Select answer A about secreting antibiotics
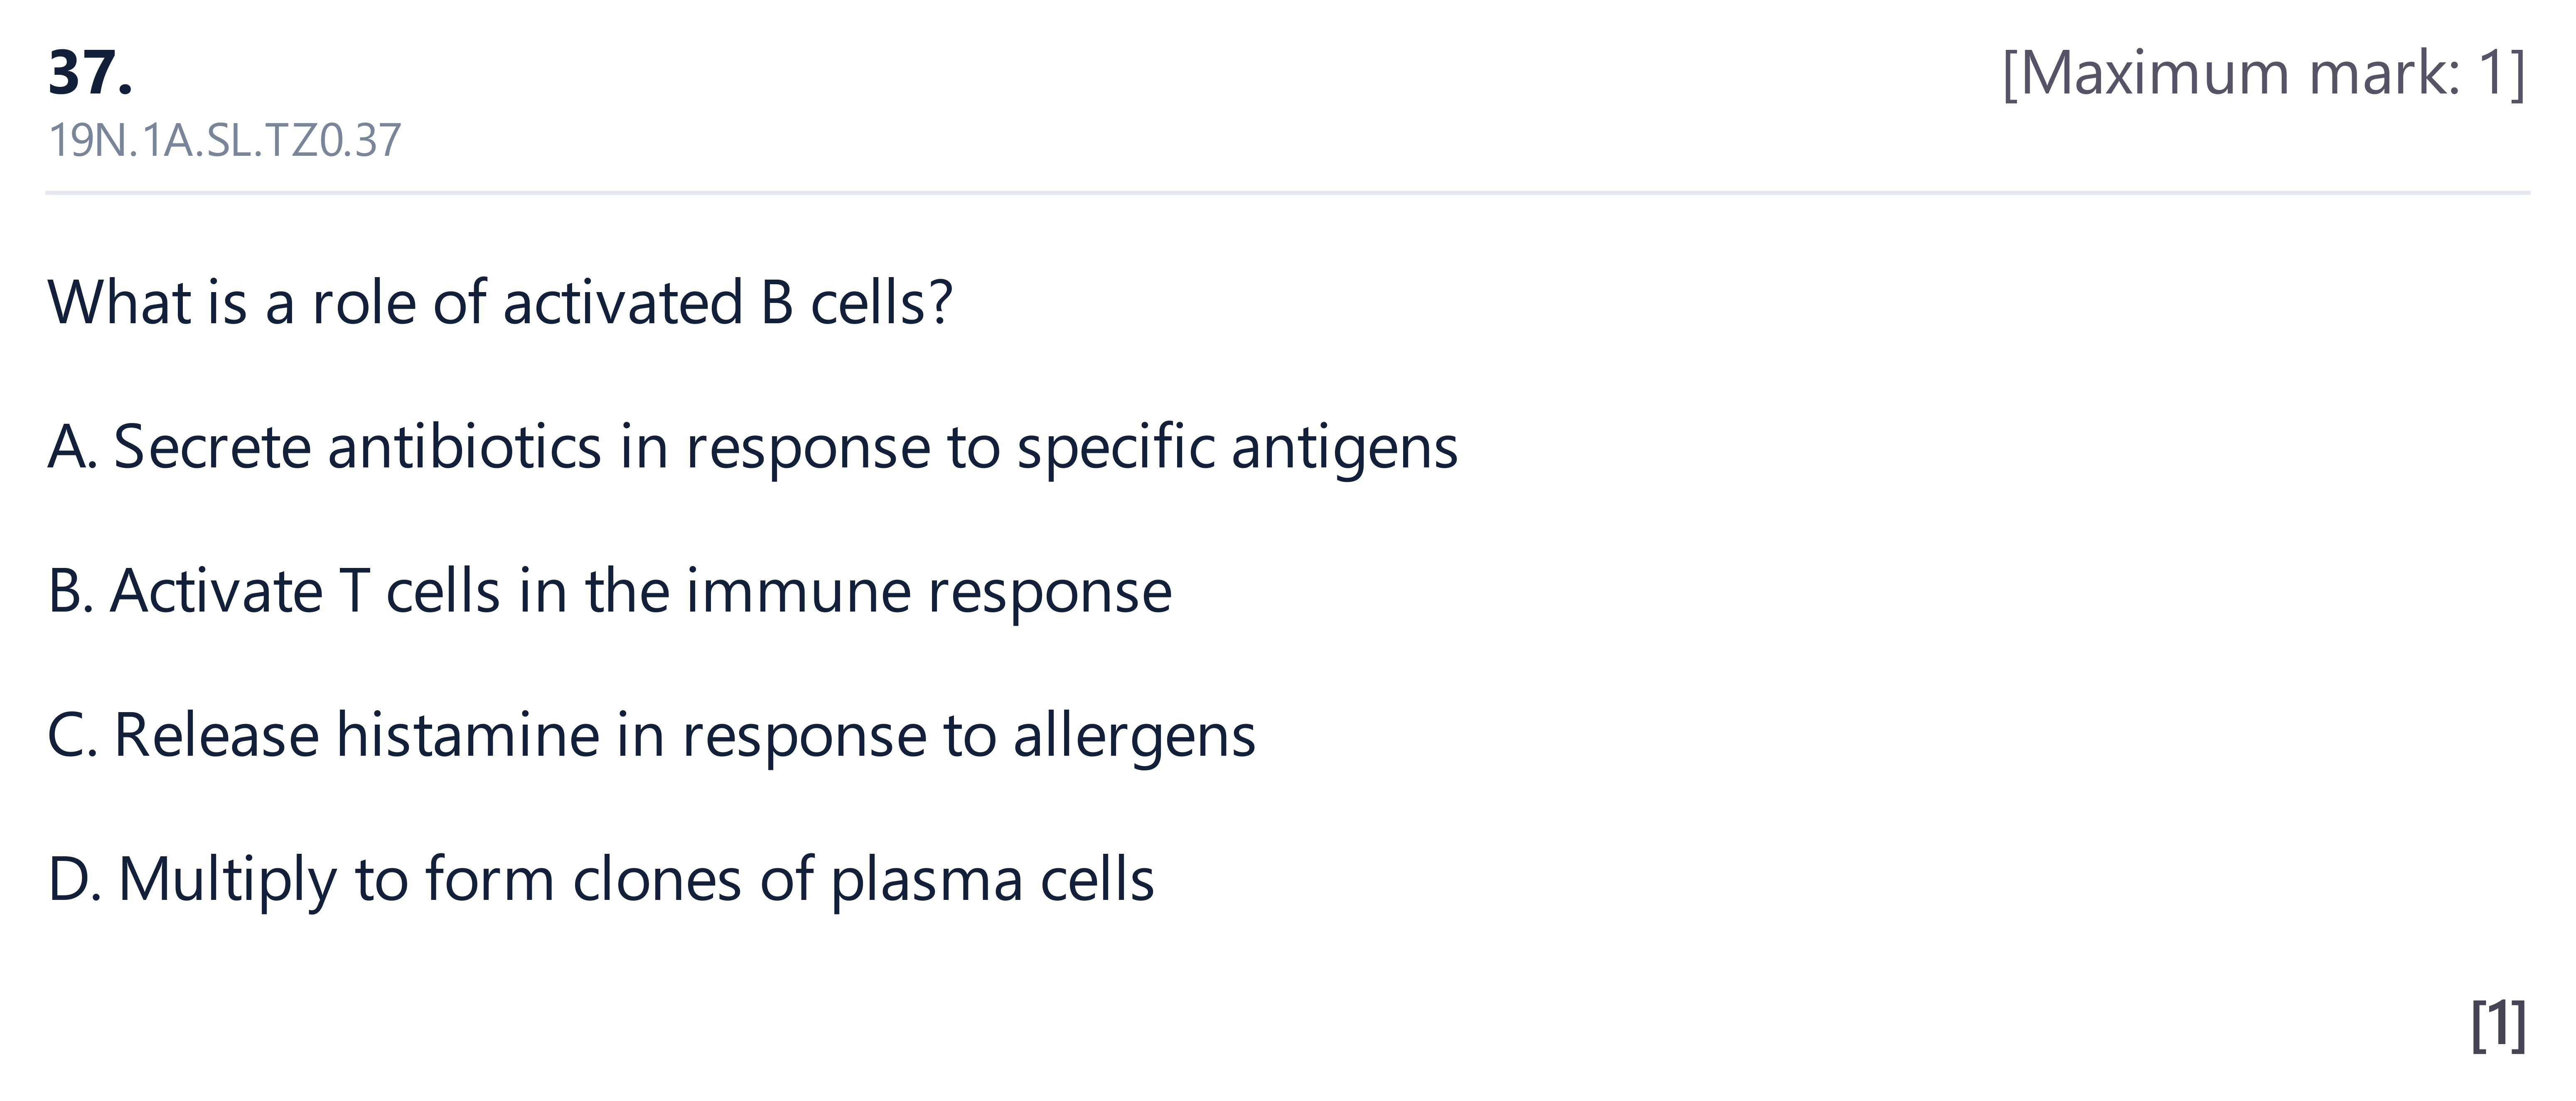 (x=753, y=447)
